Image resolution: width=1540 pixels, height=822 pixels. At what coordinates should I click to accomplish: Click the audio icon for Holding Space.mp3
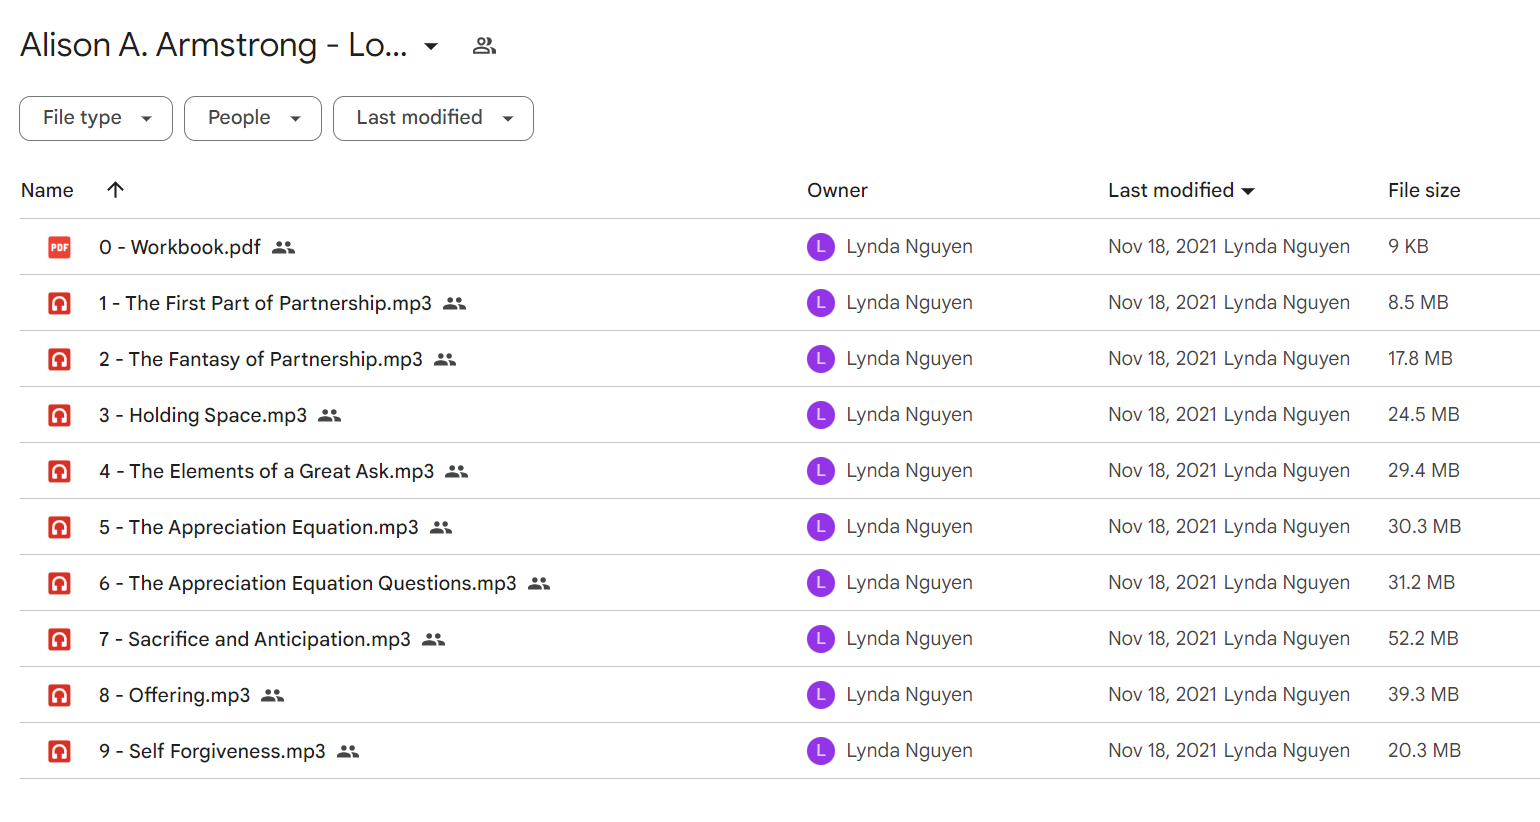(x=60, y=415)
